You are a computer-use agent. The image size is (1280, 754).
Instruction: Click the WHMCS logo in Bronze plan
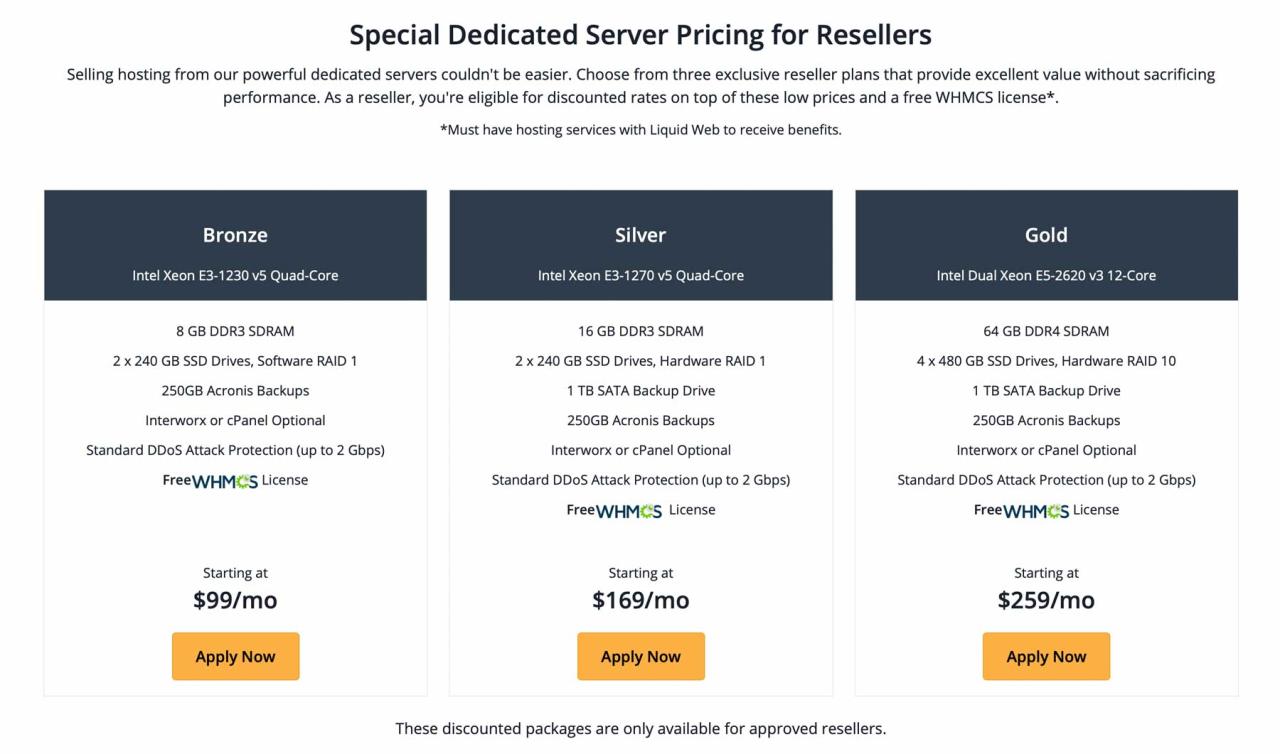[x=225, y=481]
